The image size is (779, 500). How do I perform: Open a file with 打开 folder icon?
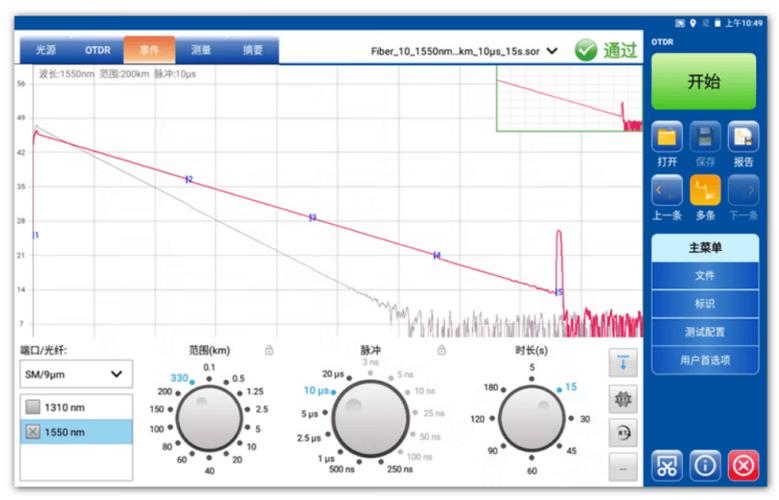pos(667,137)
